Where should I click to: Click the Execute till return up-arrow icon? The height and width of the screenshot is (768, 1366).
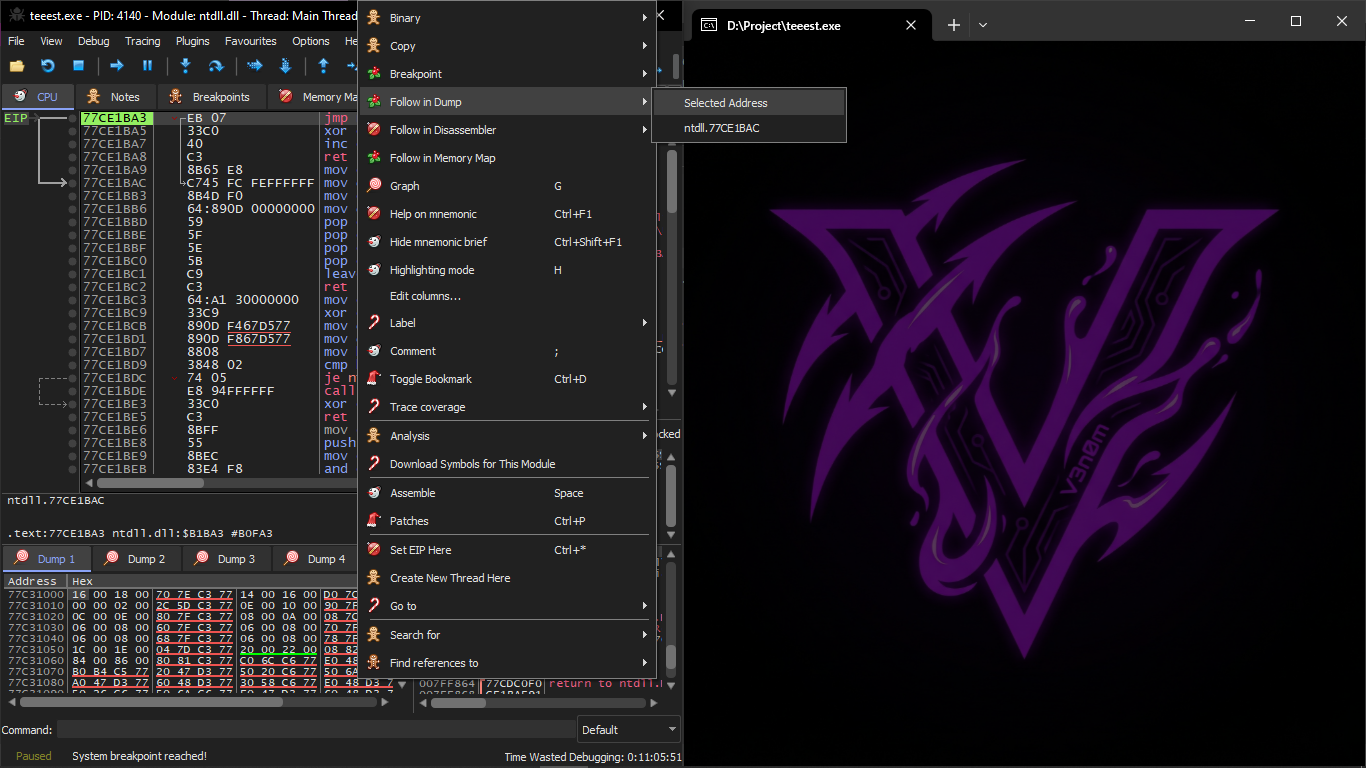(x=323, y=66)
